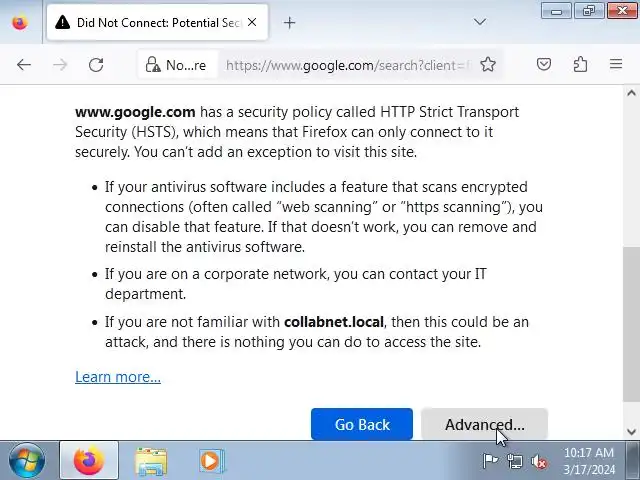Image resolution: width=640 pixels, height=480 pixels.
Task: Open the Learn more... link
Action: 118,377
